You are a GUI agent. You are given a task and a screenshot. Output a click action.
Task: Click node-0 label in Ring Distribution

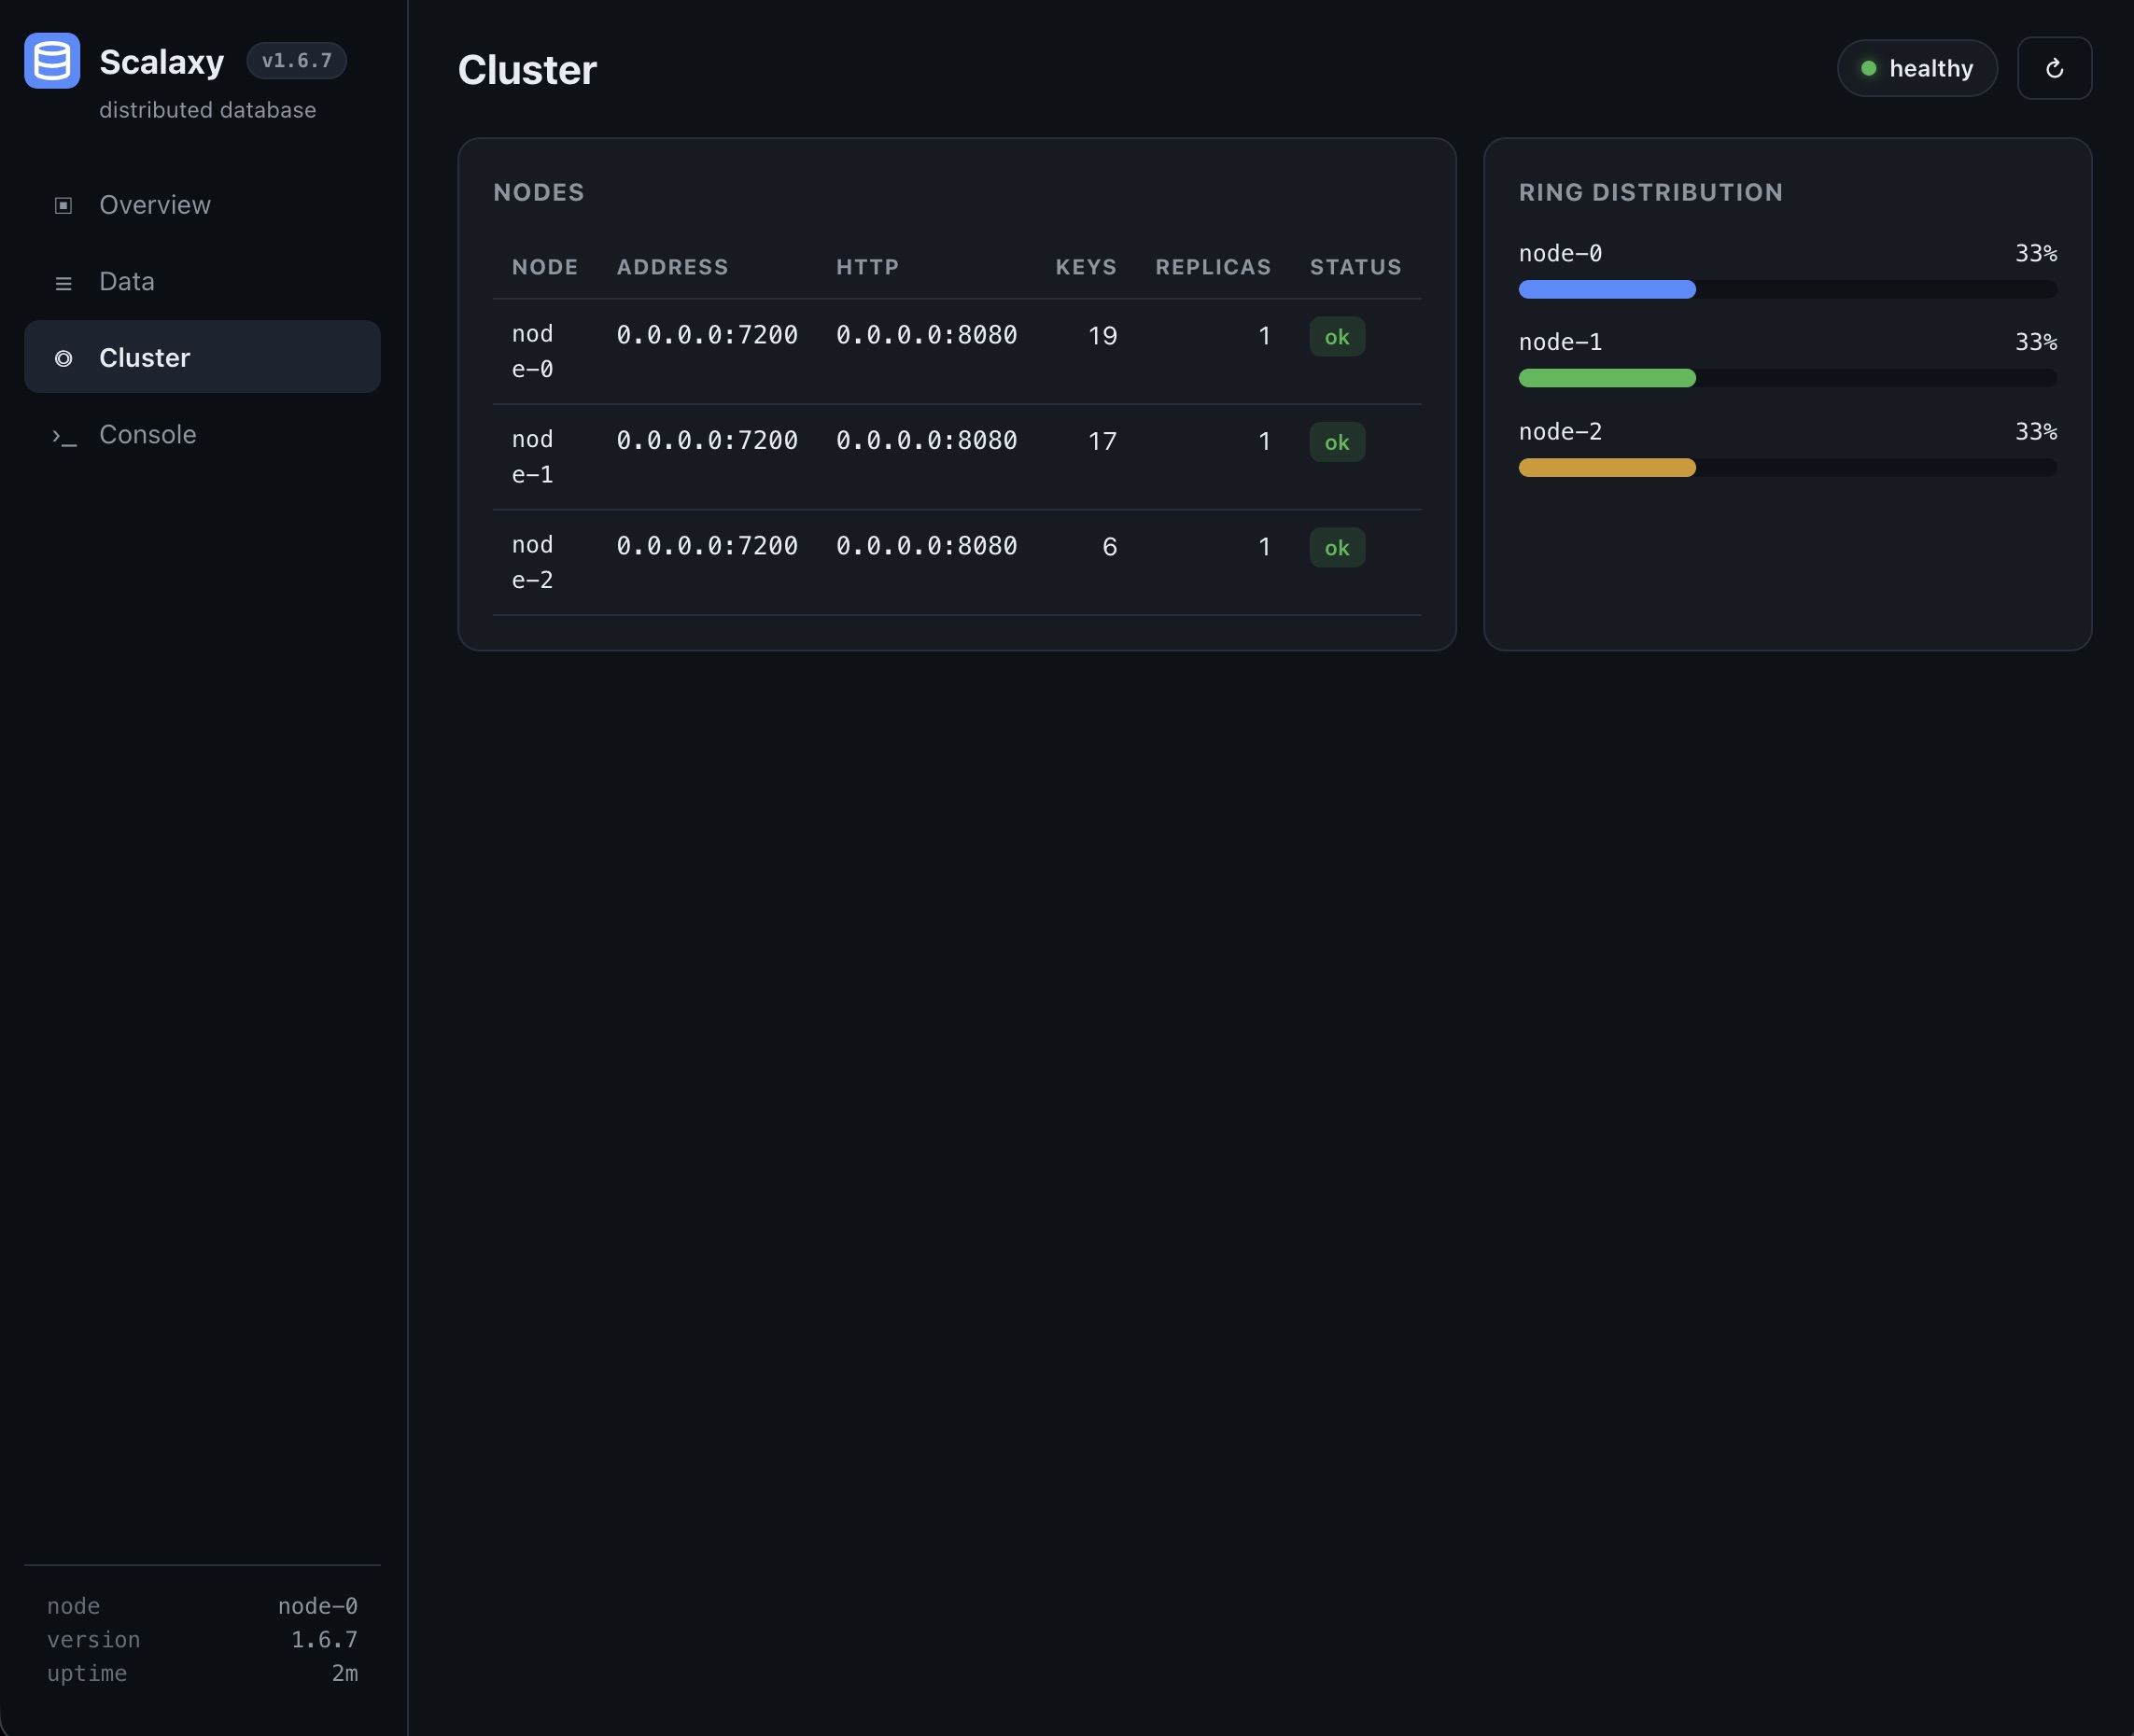coord(1560,253)
